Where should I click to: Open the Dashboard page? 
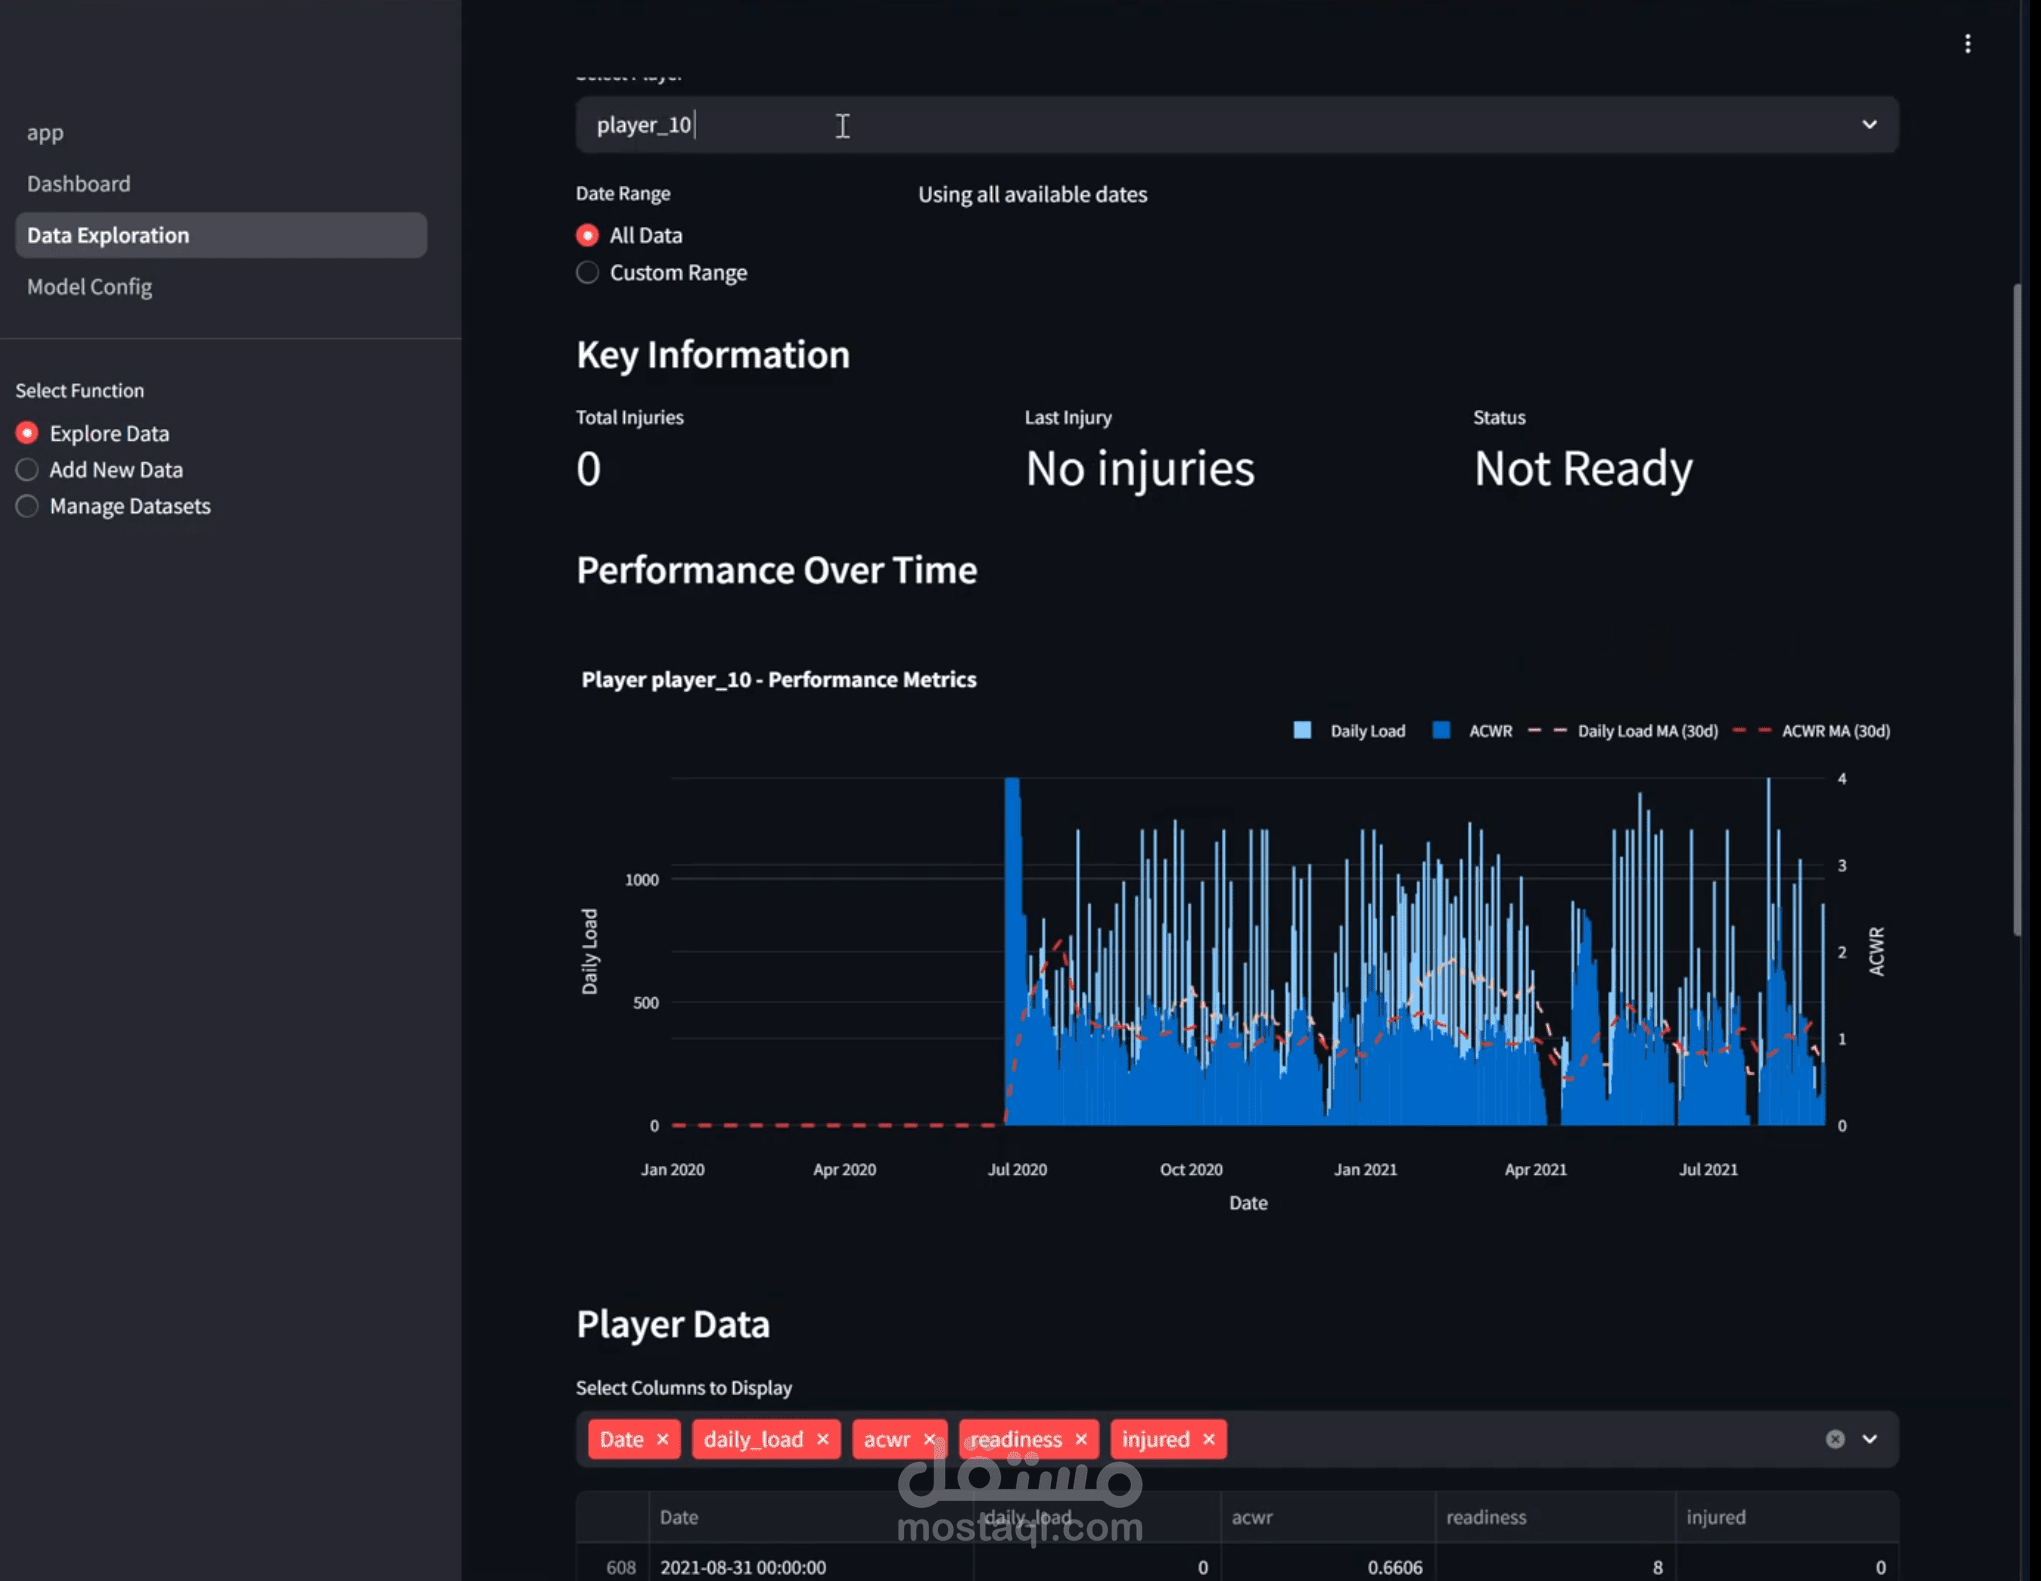(x=79, y=184)
